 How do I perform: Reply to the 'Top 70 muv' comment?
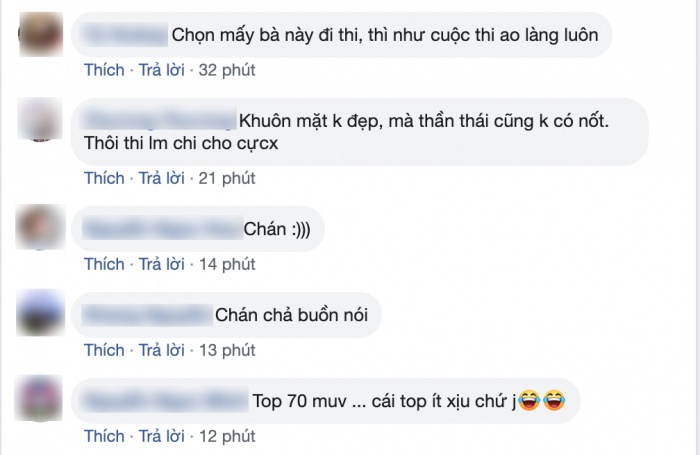click(x=162, y=436)
